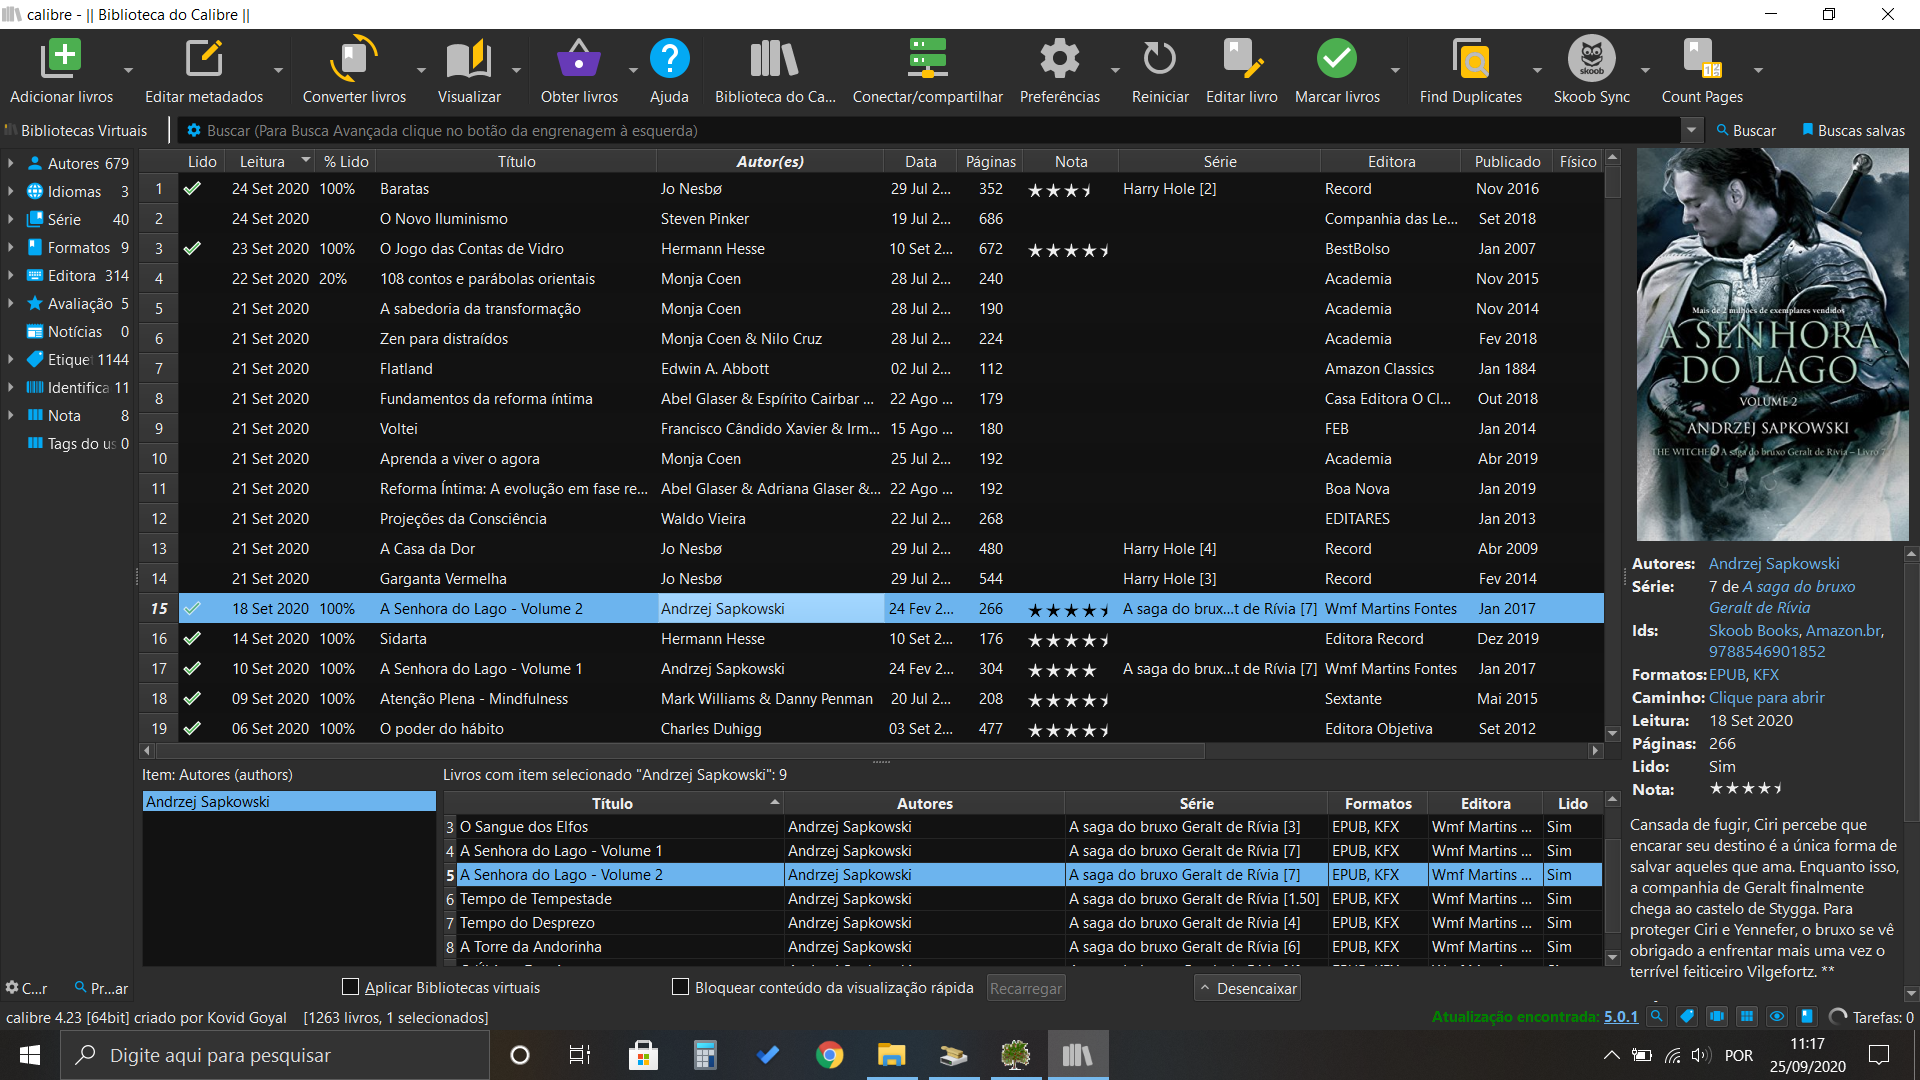The height and width of the screenshot is (1080, 1920).
Task: Enable Aplicar Bibliotecas virtuais checkbox
Action: pyautogui.click(x=351, y=987)
